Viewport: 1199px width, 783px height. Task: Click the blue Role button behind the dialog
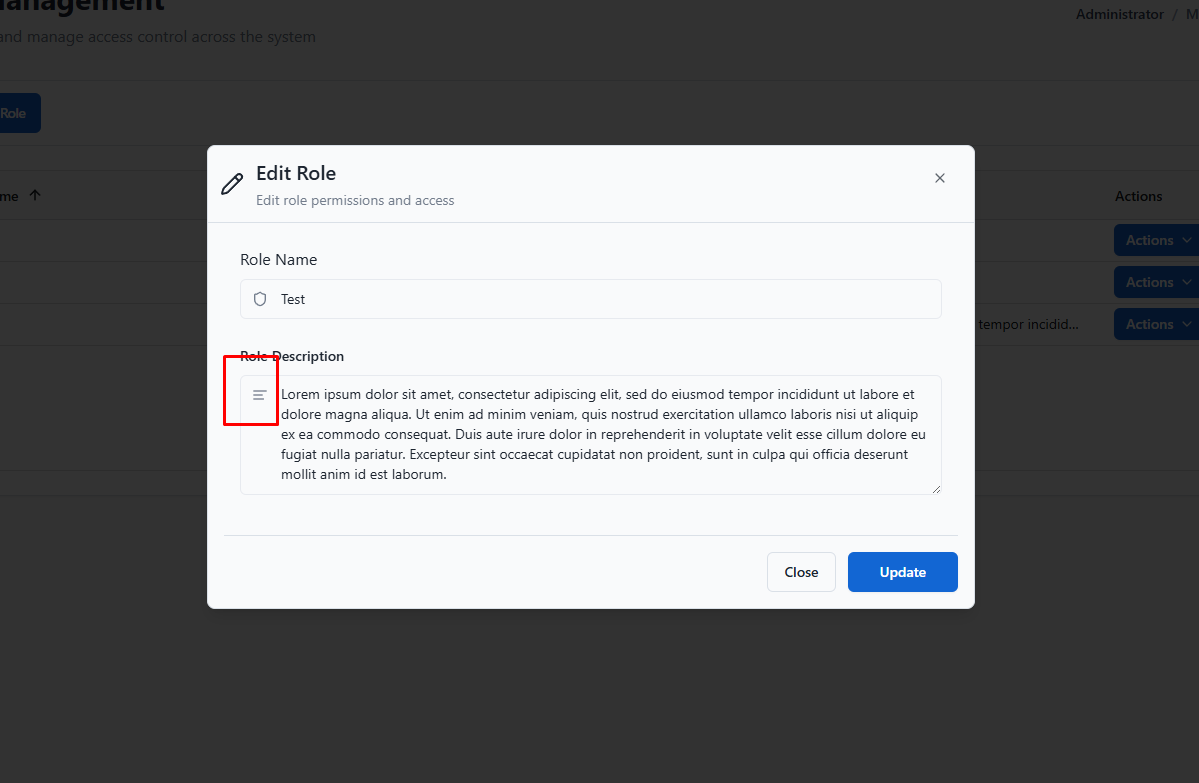[x=15, y=113]
